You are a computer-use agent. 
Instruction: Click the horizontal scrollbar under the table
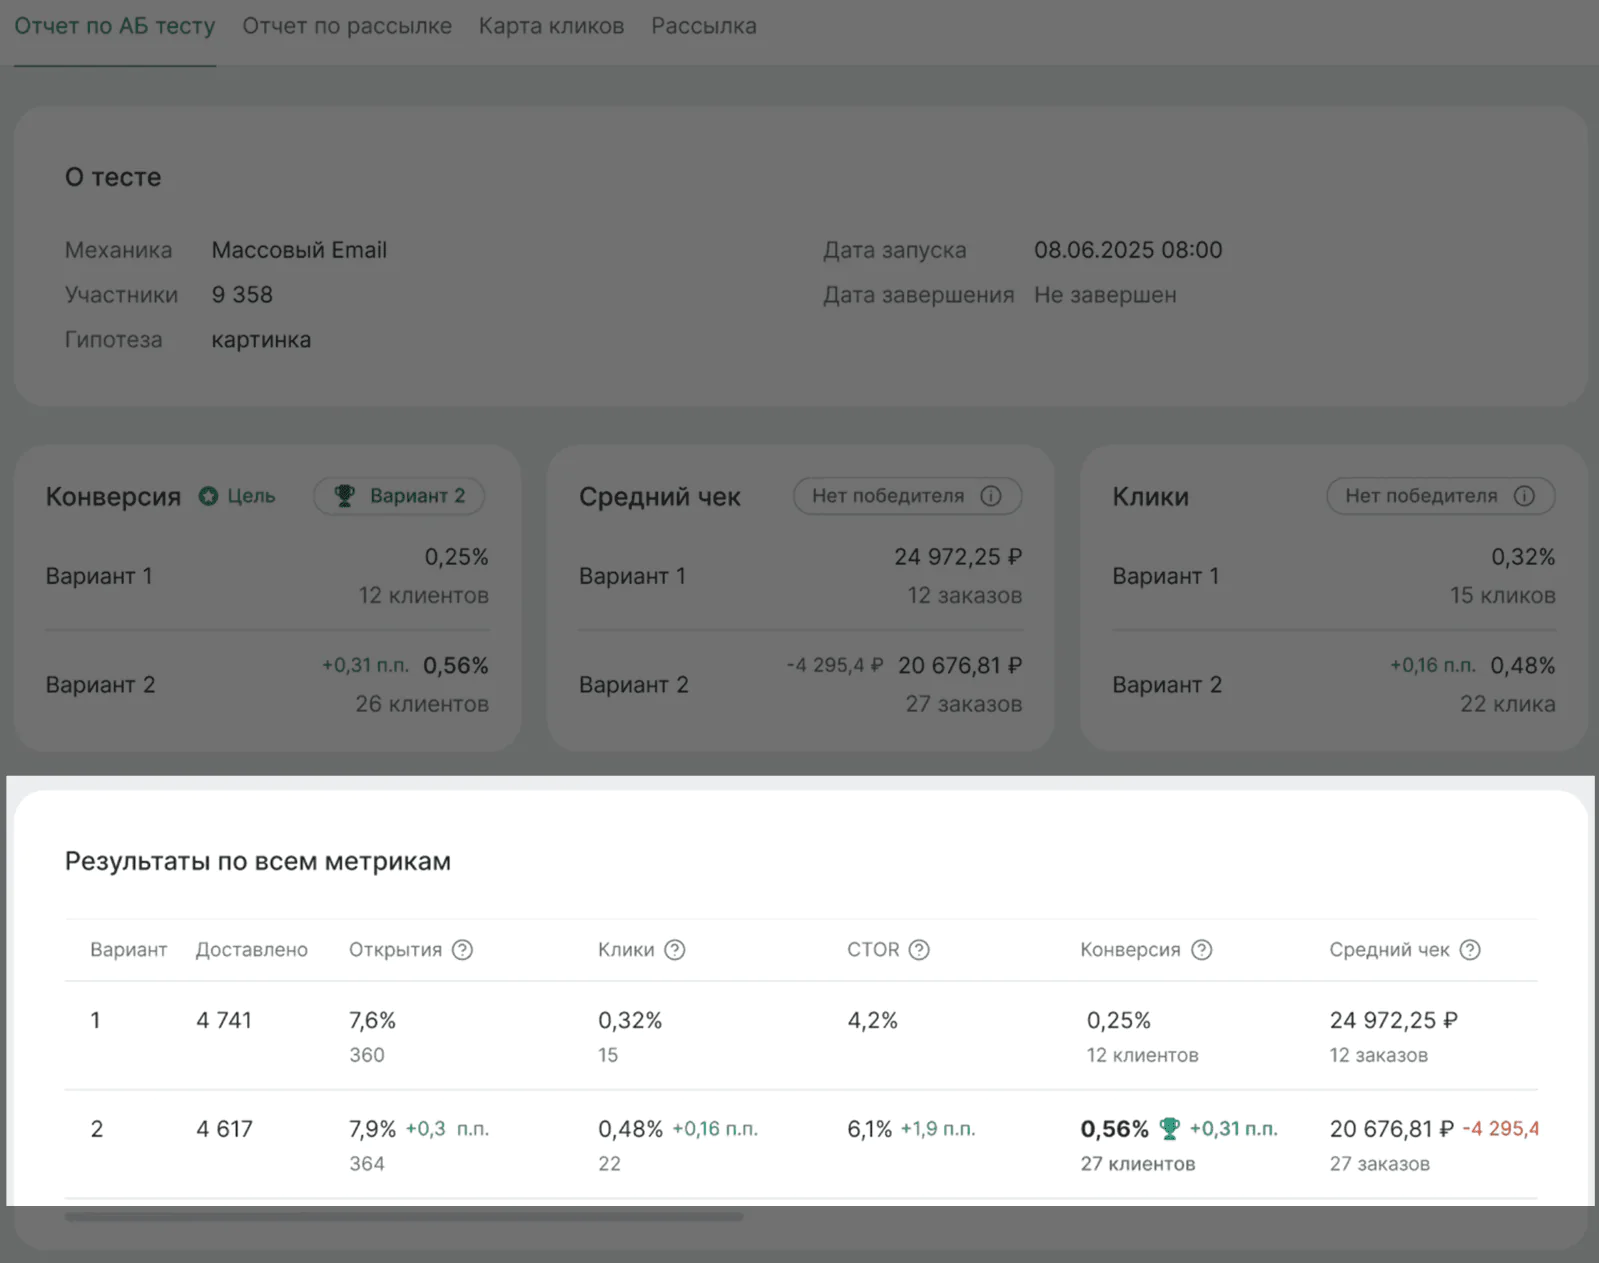pyautogui.click(x=403, y=1217)
